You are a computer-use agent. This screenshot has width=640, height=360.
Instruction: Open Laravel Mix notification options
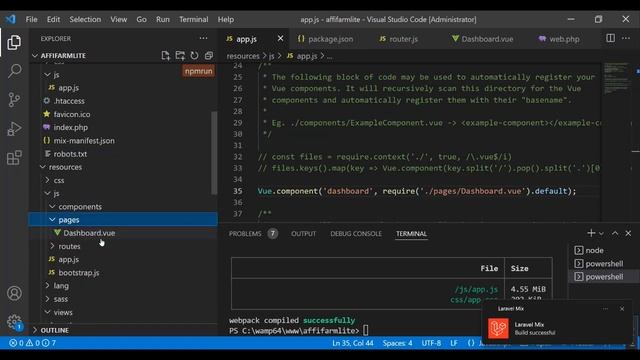click(605, 309)
